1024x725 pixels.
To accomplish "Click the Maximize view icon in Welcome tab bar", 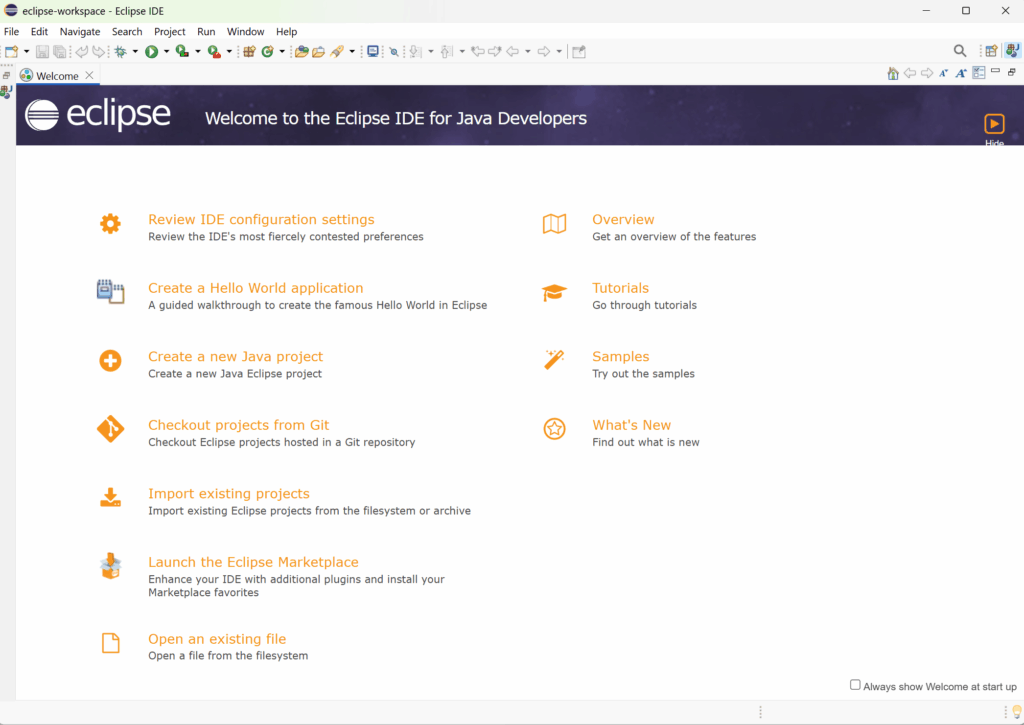I will (1012, 72).
